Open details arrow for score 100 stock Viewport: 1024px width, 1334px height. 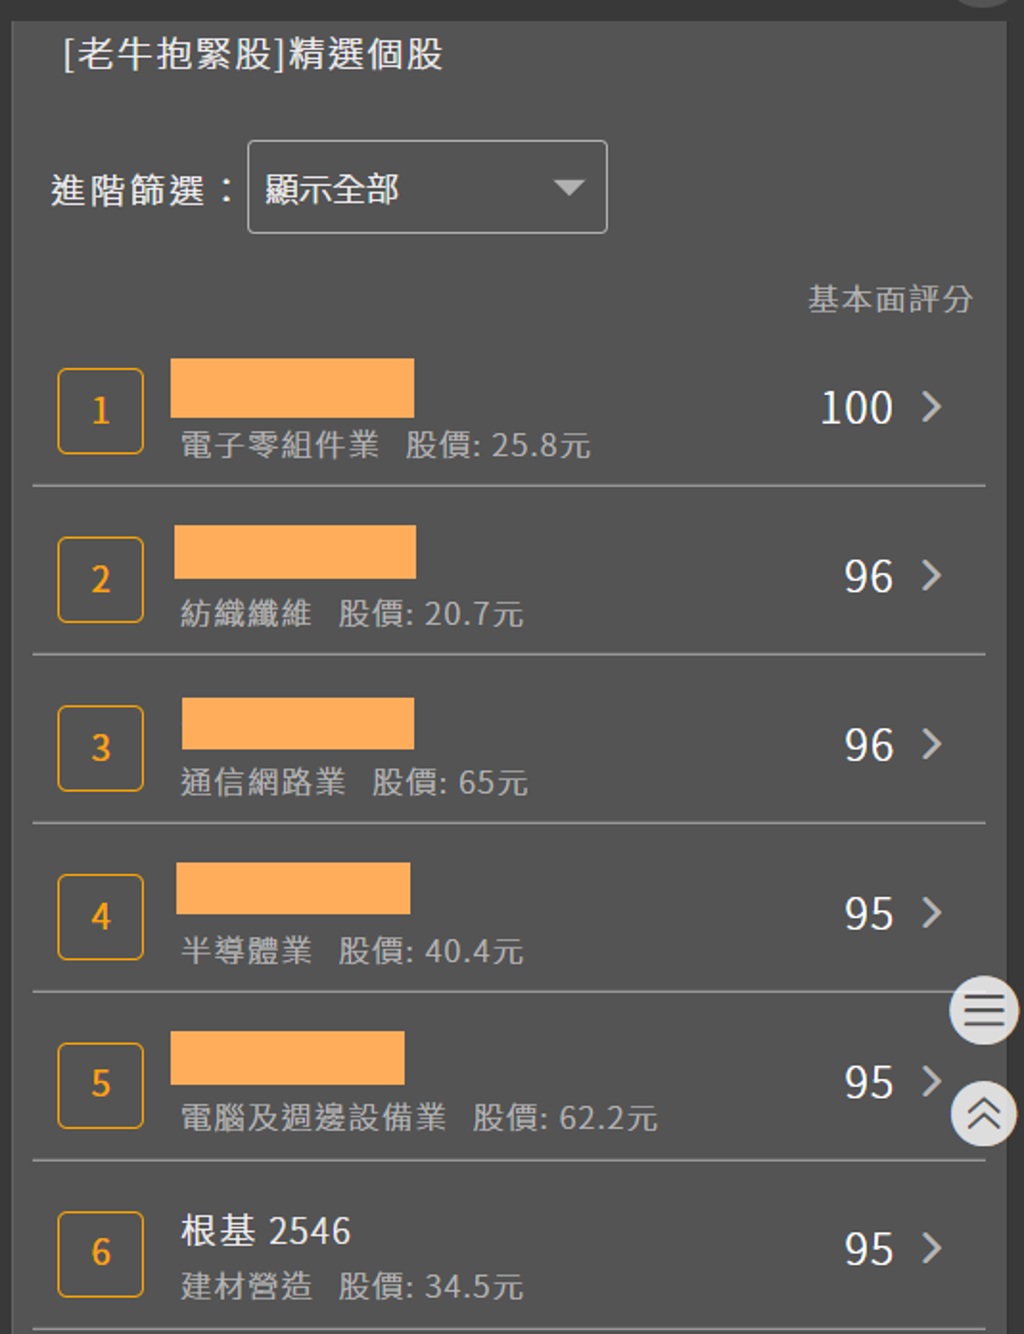click(932, 407)
